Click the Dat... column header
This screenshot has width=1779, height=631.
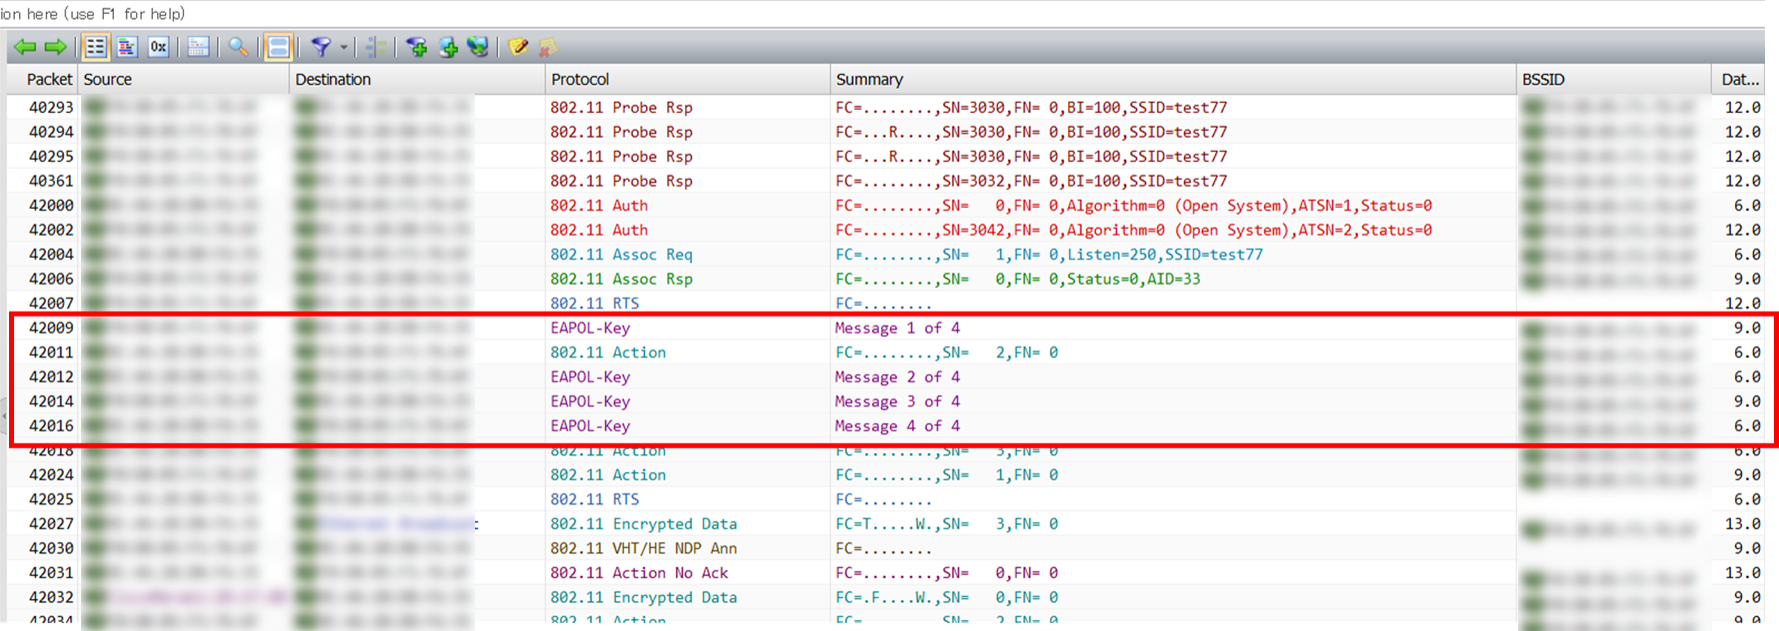[1738, 79]
